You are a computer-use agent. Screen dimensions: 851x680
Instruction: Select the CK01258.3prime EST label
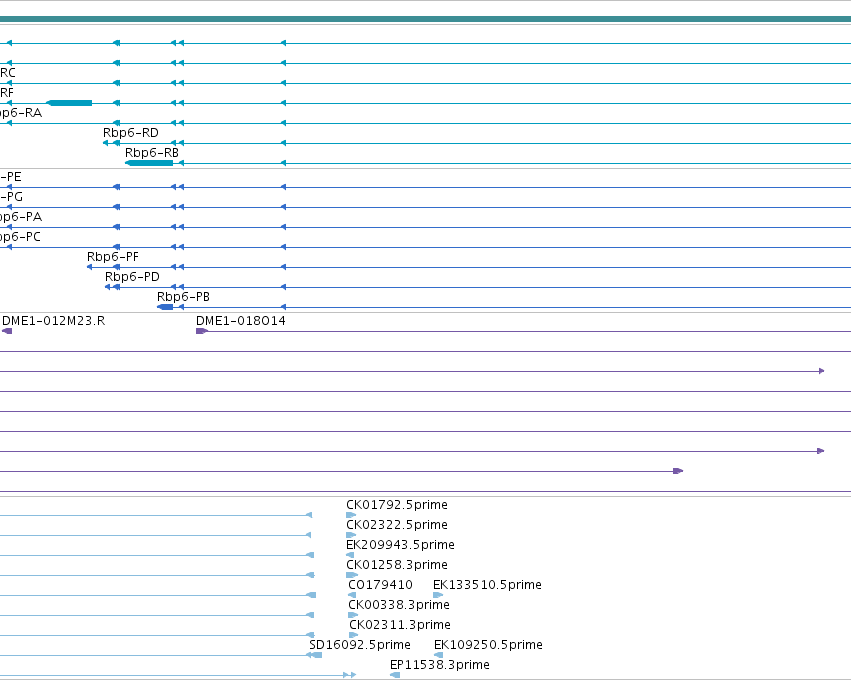click(x=397, y=565)
